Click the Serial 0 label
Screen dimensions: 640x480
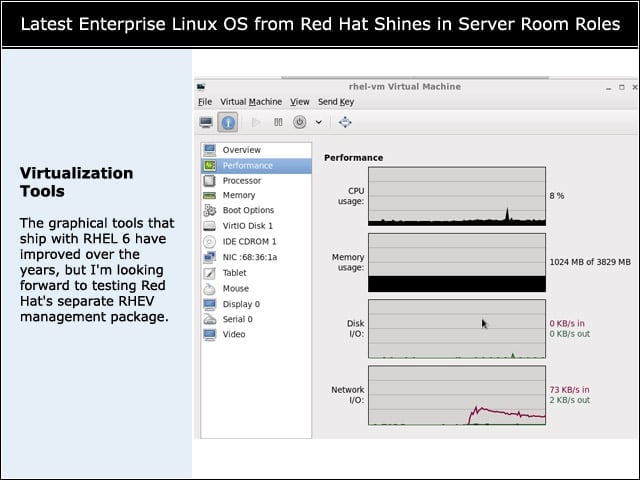(x=238, y=319)
